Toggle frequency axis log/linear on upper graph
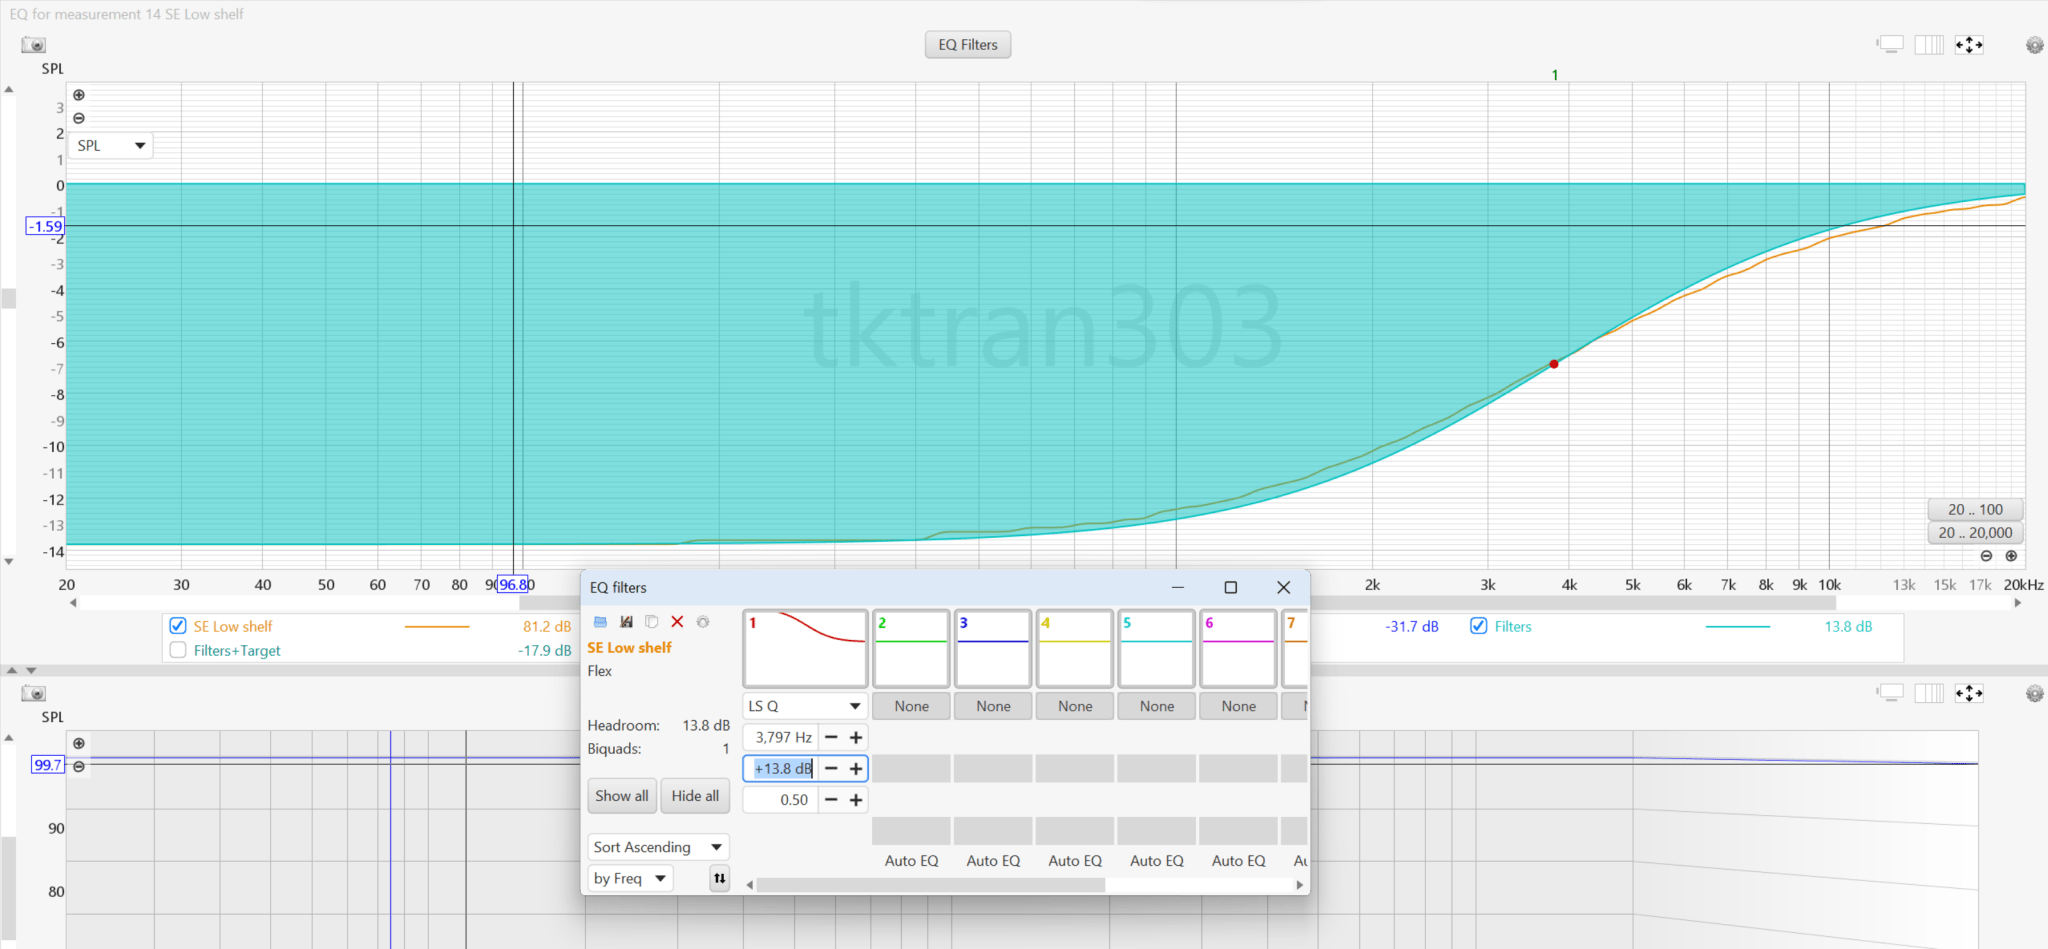 pos(1929,45)
